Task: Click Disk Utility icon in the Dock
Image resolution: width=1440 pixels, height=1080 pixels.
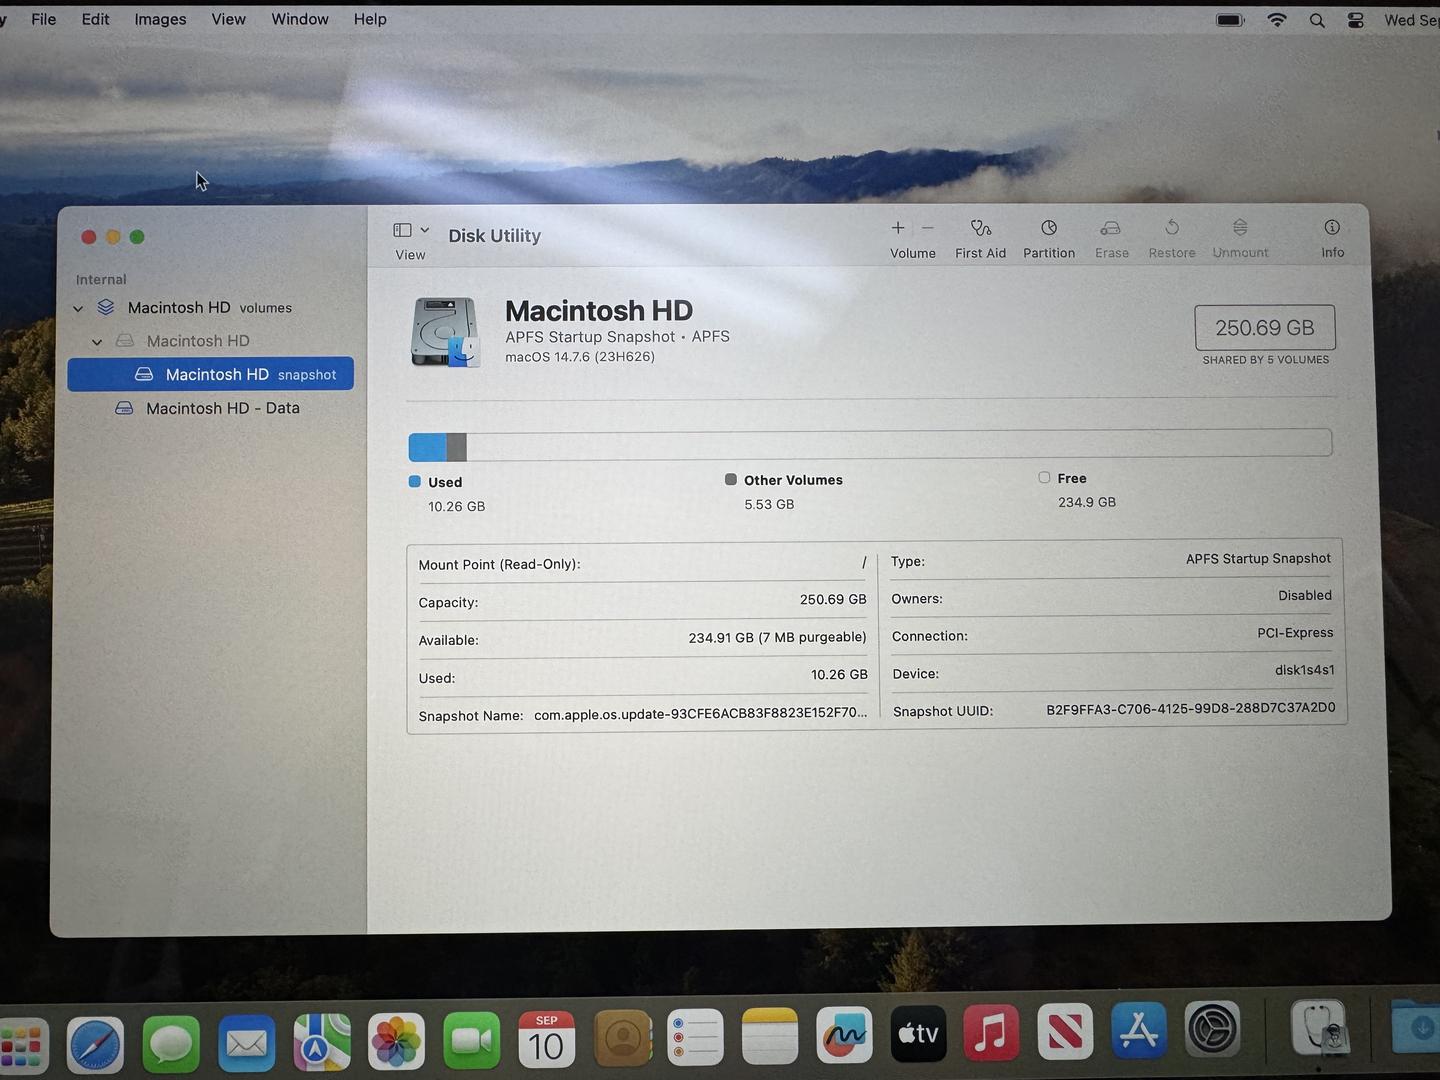Action: [x=1319, y=1028]
